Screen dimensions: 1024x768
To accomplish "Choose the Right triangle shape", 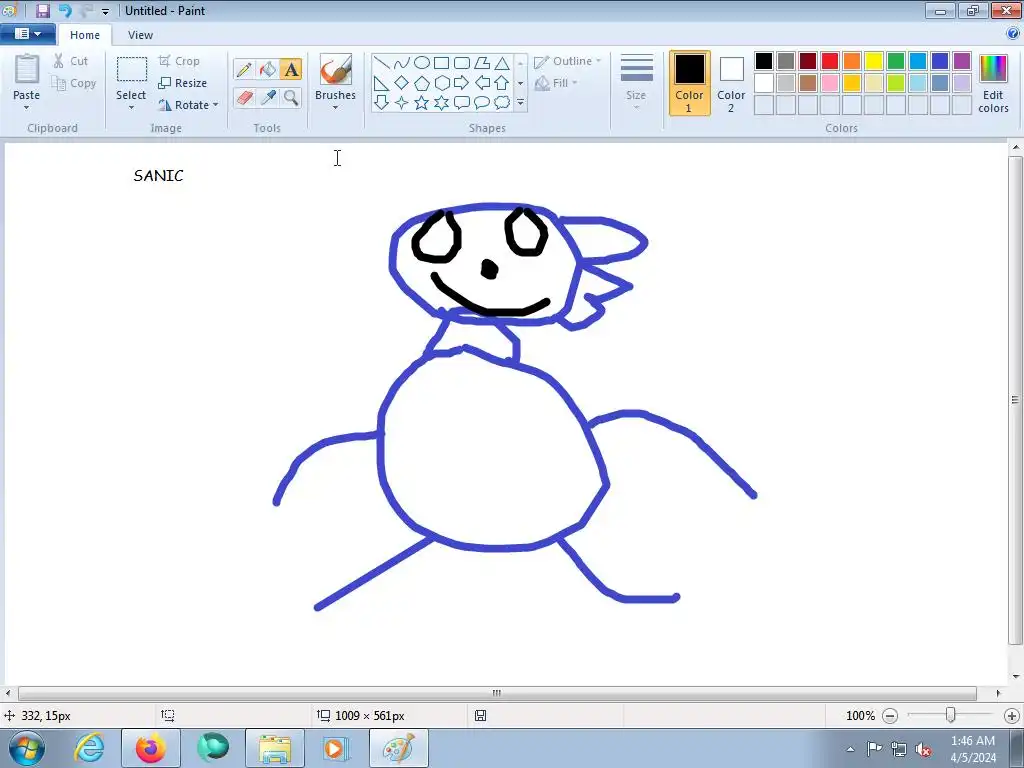I will pyautogui.click(x=382, y=83).
